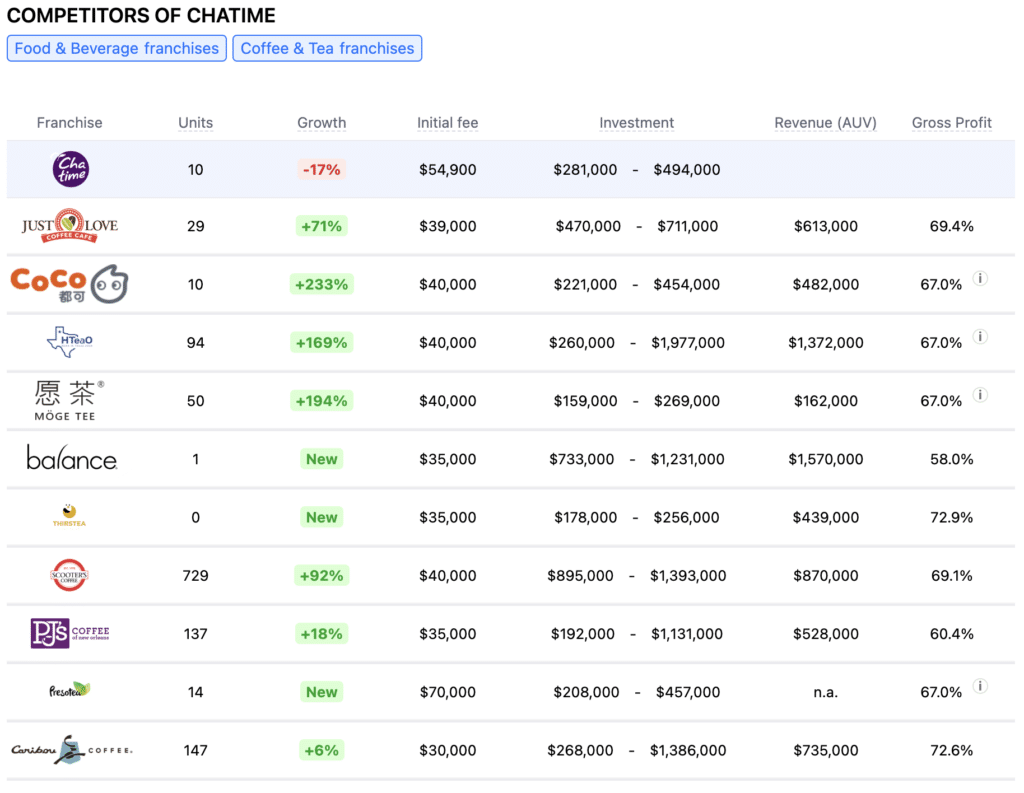Viewport: 1024px width, 793px height.
Task: Click info icon beside Möge Tee gross profit
Action: (x=980, y=395)
